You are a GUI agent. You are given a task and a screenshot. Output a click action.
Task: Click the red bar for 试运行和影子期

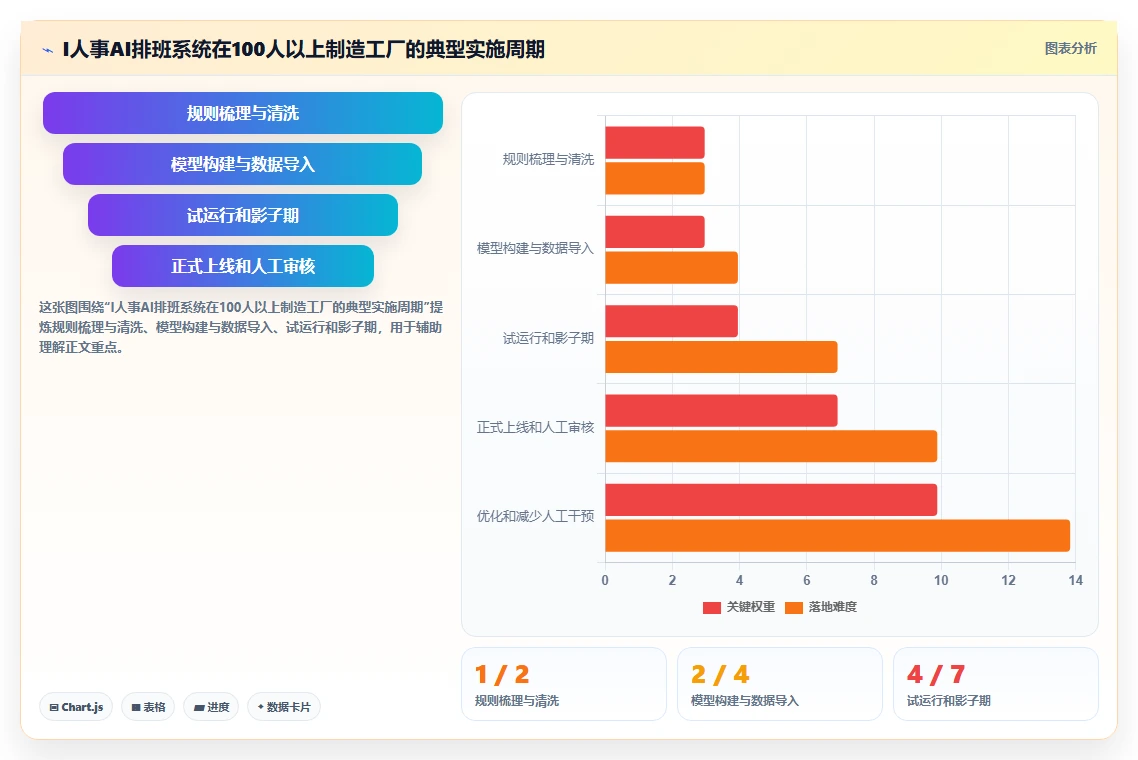click(671, 321)
